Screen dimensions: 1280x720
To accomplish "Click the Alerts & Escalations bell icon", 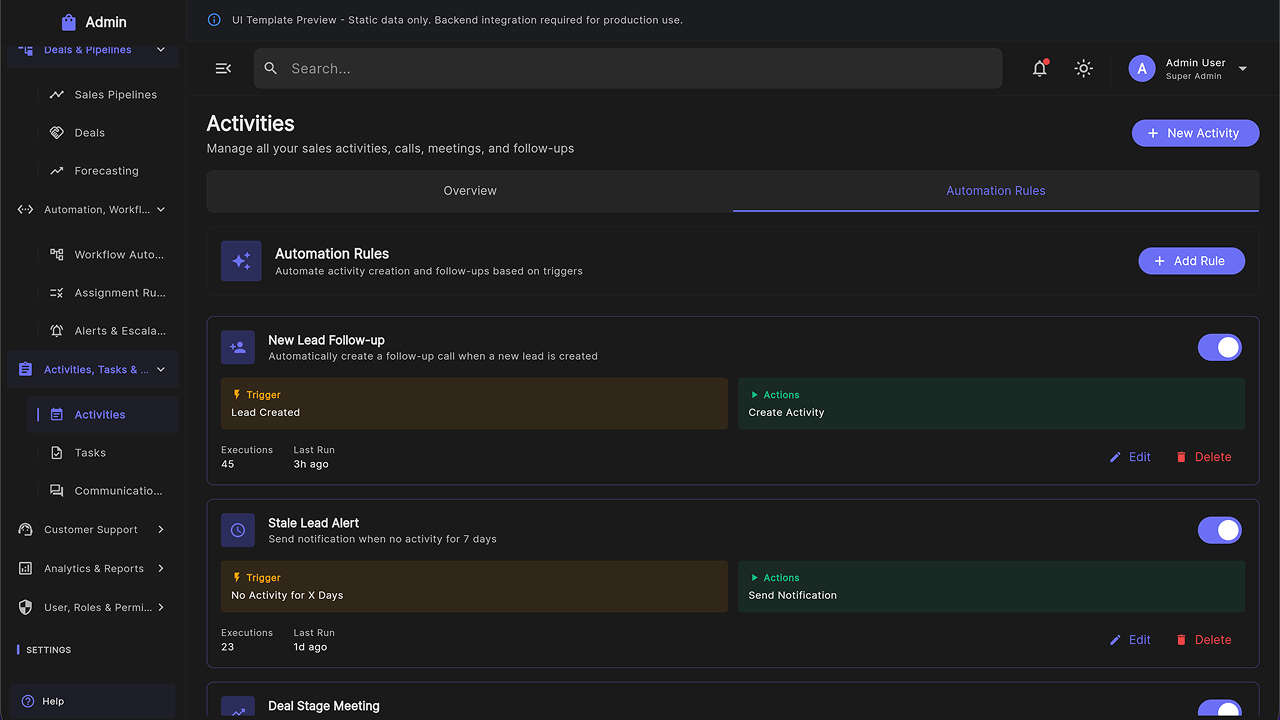I will click(x=57, y=331).
